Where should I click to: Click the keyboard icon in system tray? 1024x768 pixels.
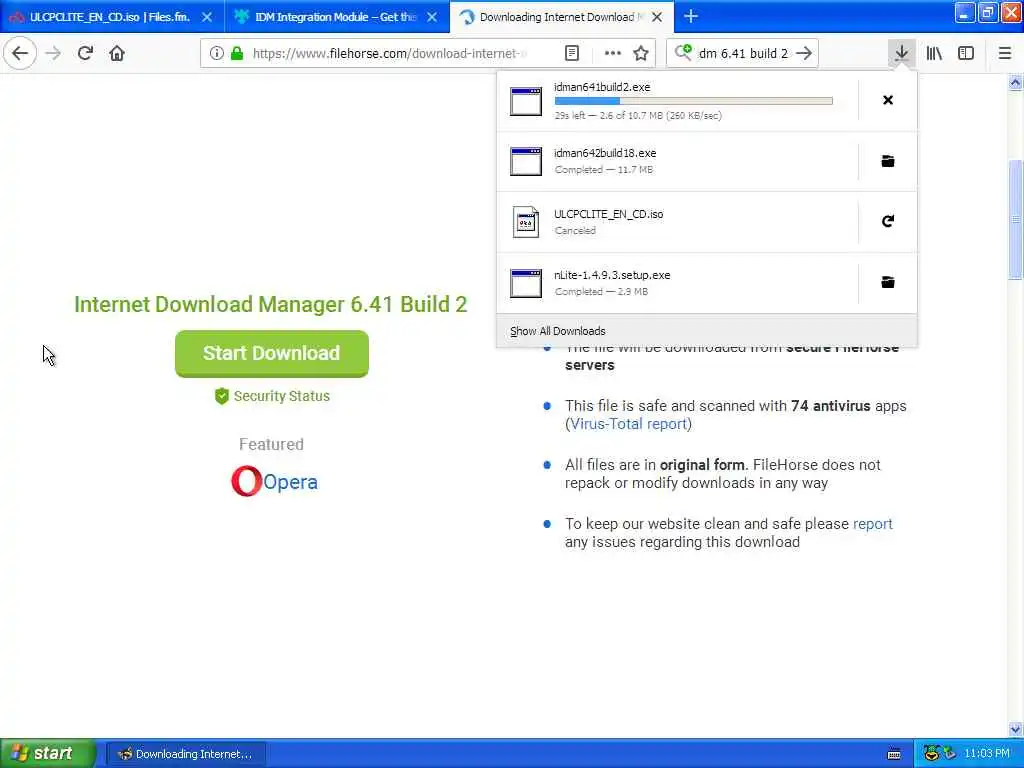(895, 754)
